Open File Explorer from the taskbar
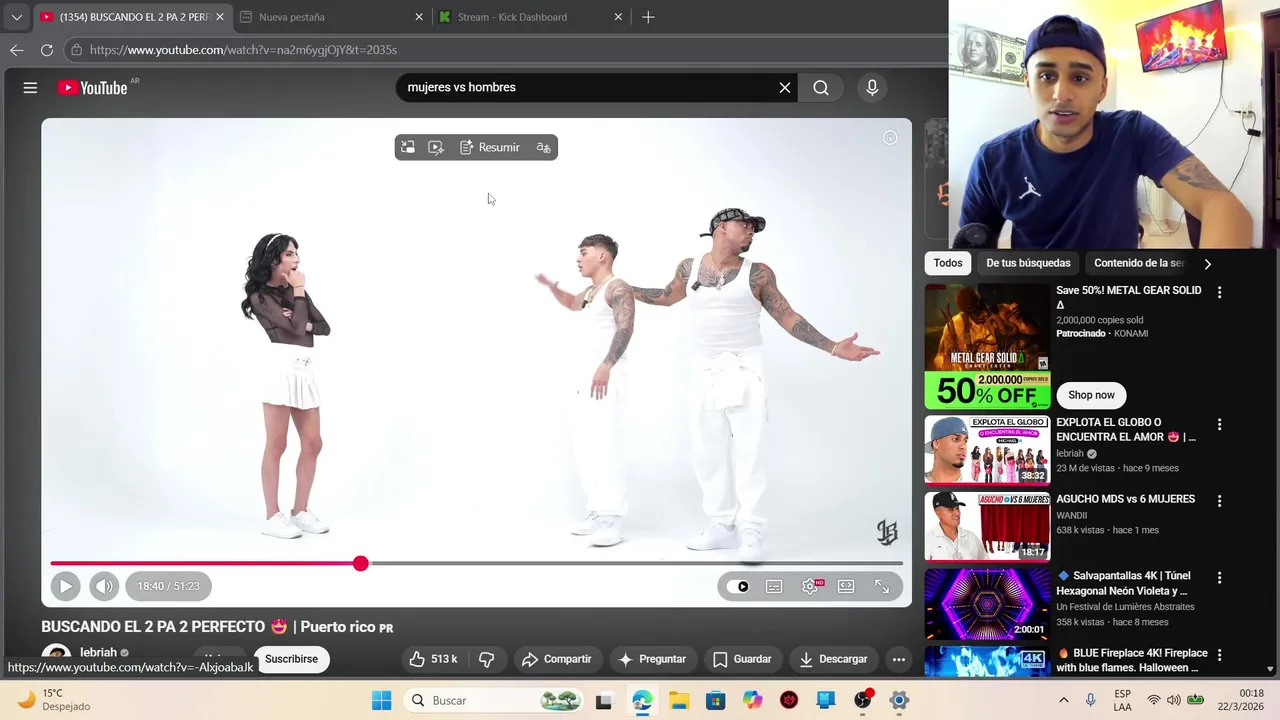This screenshot has width=1280, height=720. coord(679,700)
